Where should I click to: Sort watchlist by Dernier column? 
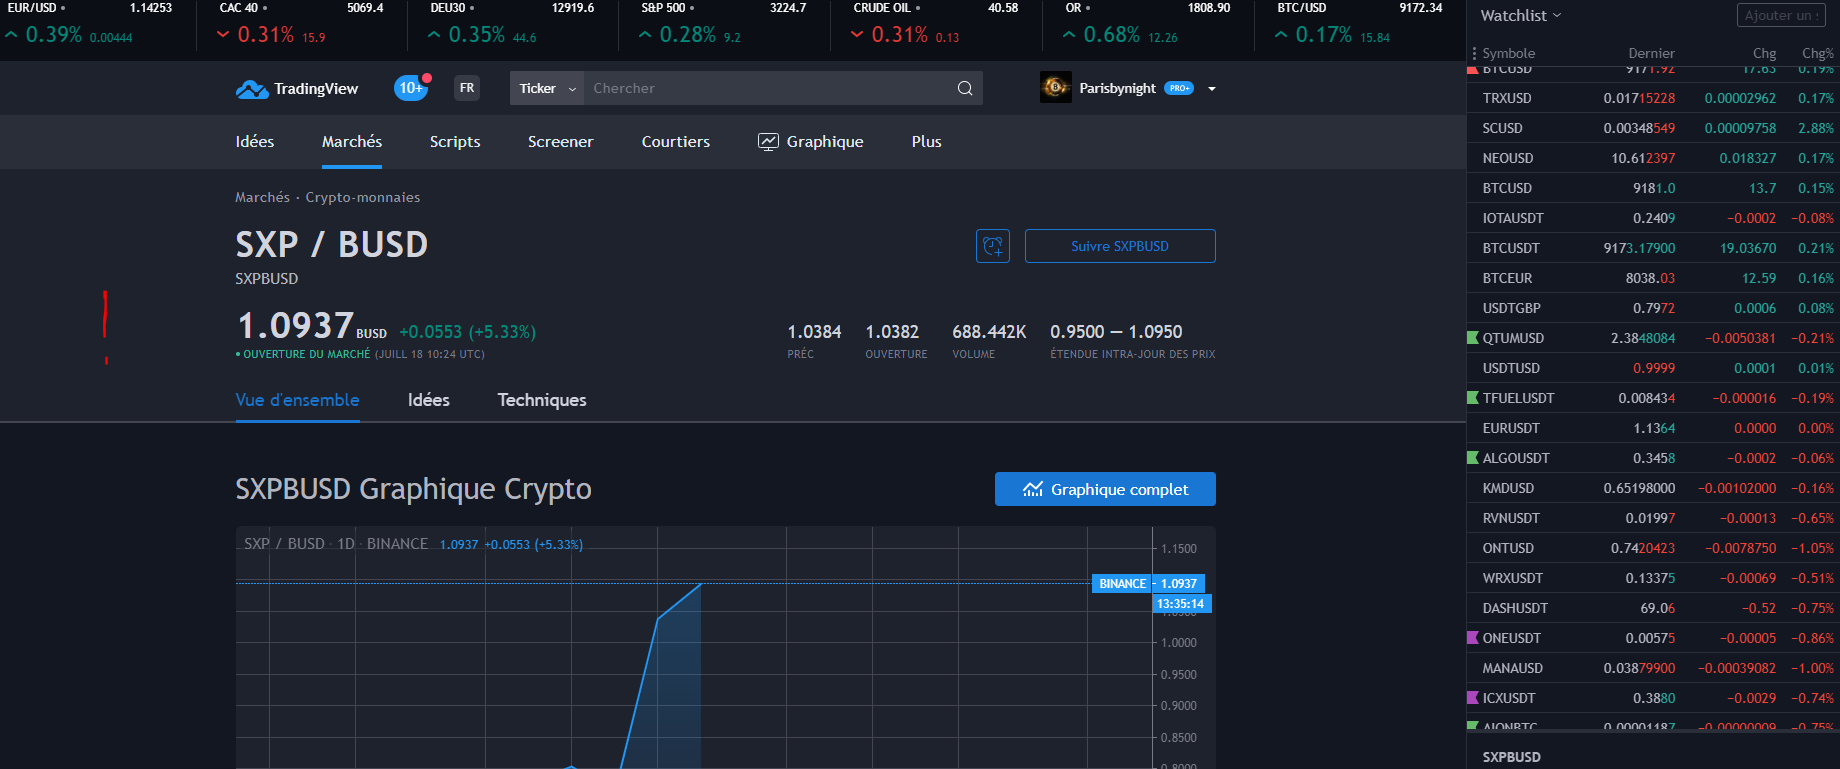(x=1651, y=53)
